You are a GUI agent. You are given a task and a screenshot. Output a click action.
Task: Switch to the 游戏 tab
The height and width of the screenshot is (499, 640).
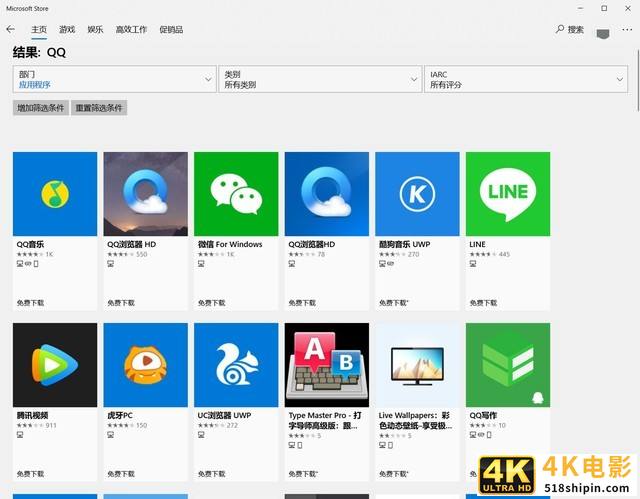(x=67, y=29)
